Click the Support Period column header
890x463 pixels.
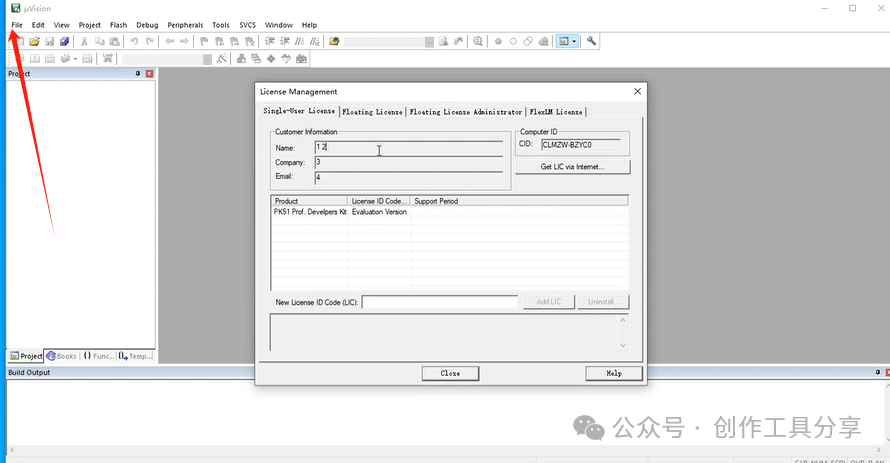(x=519, y=201)
